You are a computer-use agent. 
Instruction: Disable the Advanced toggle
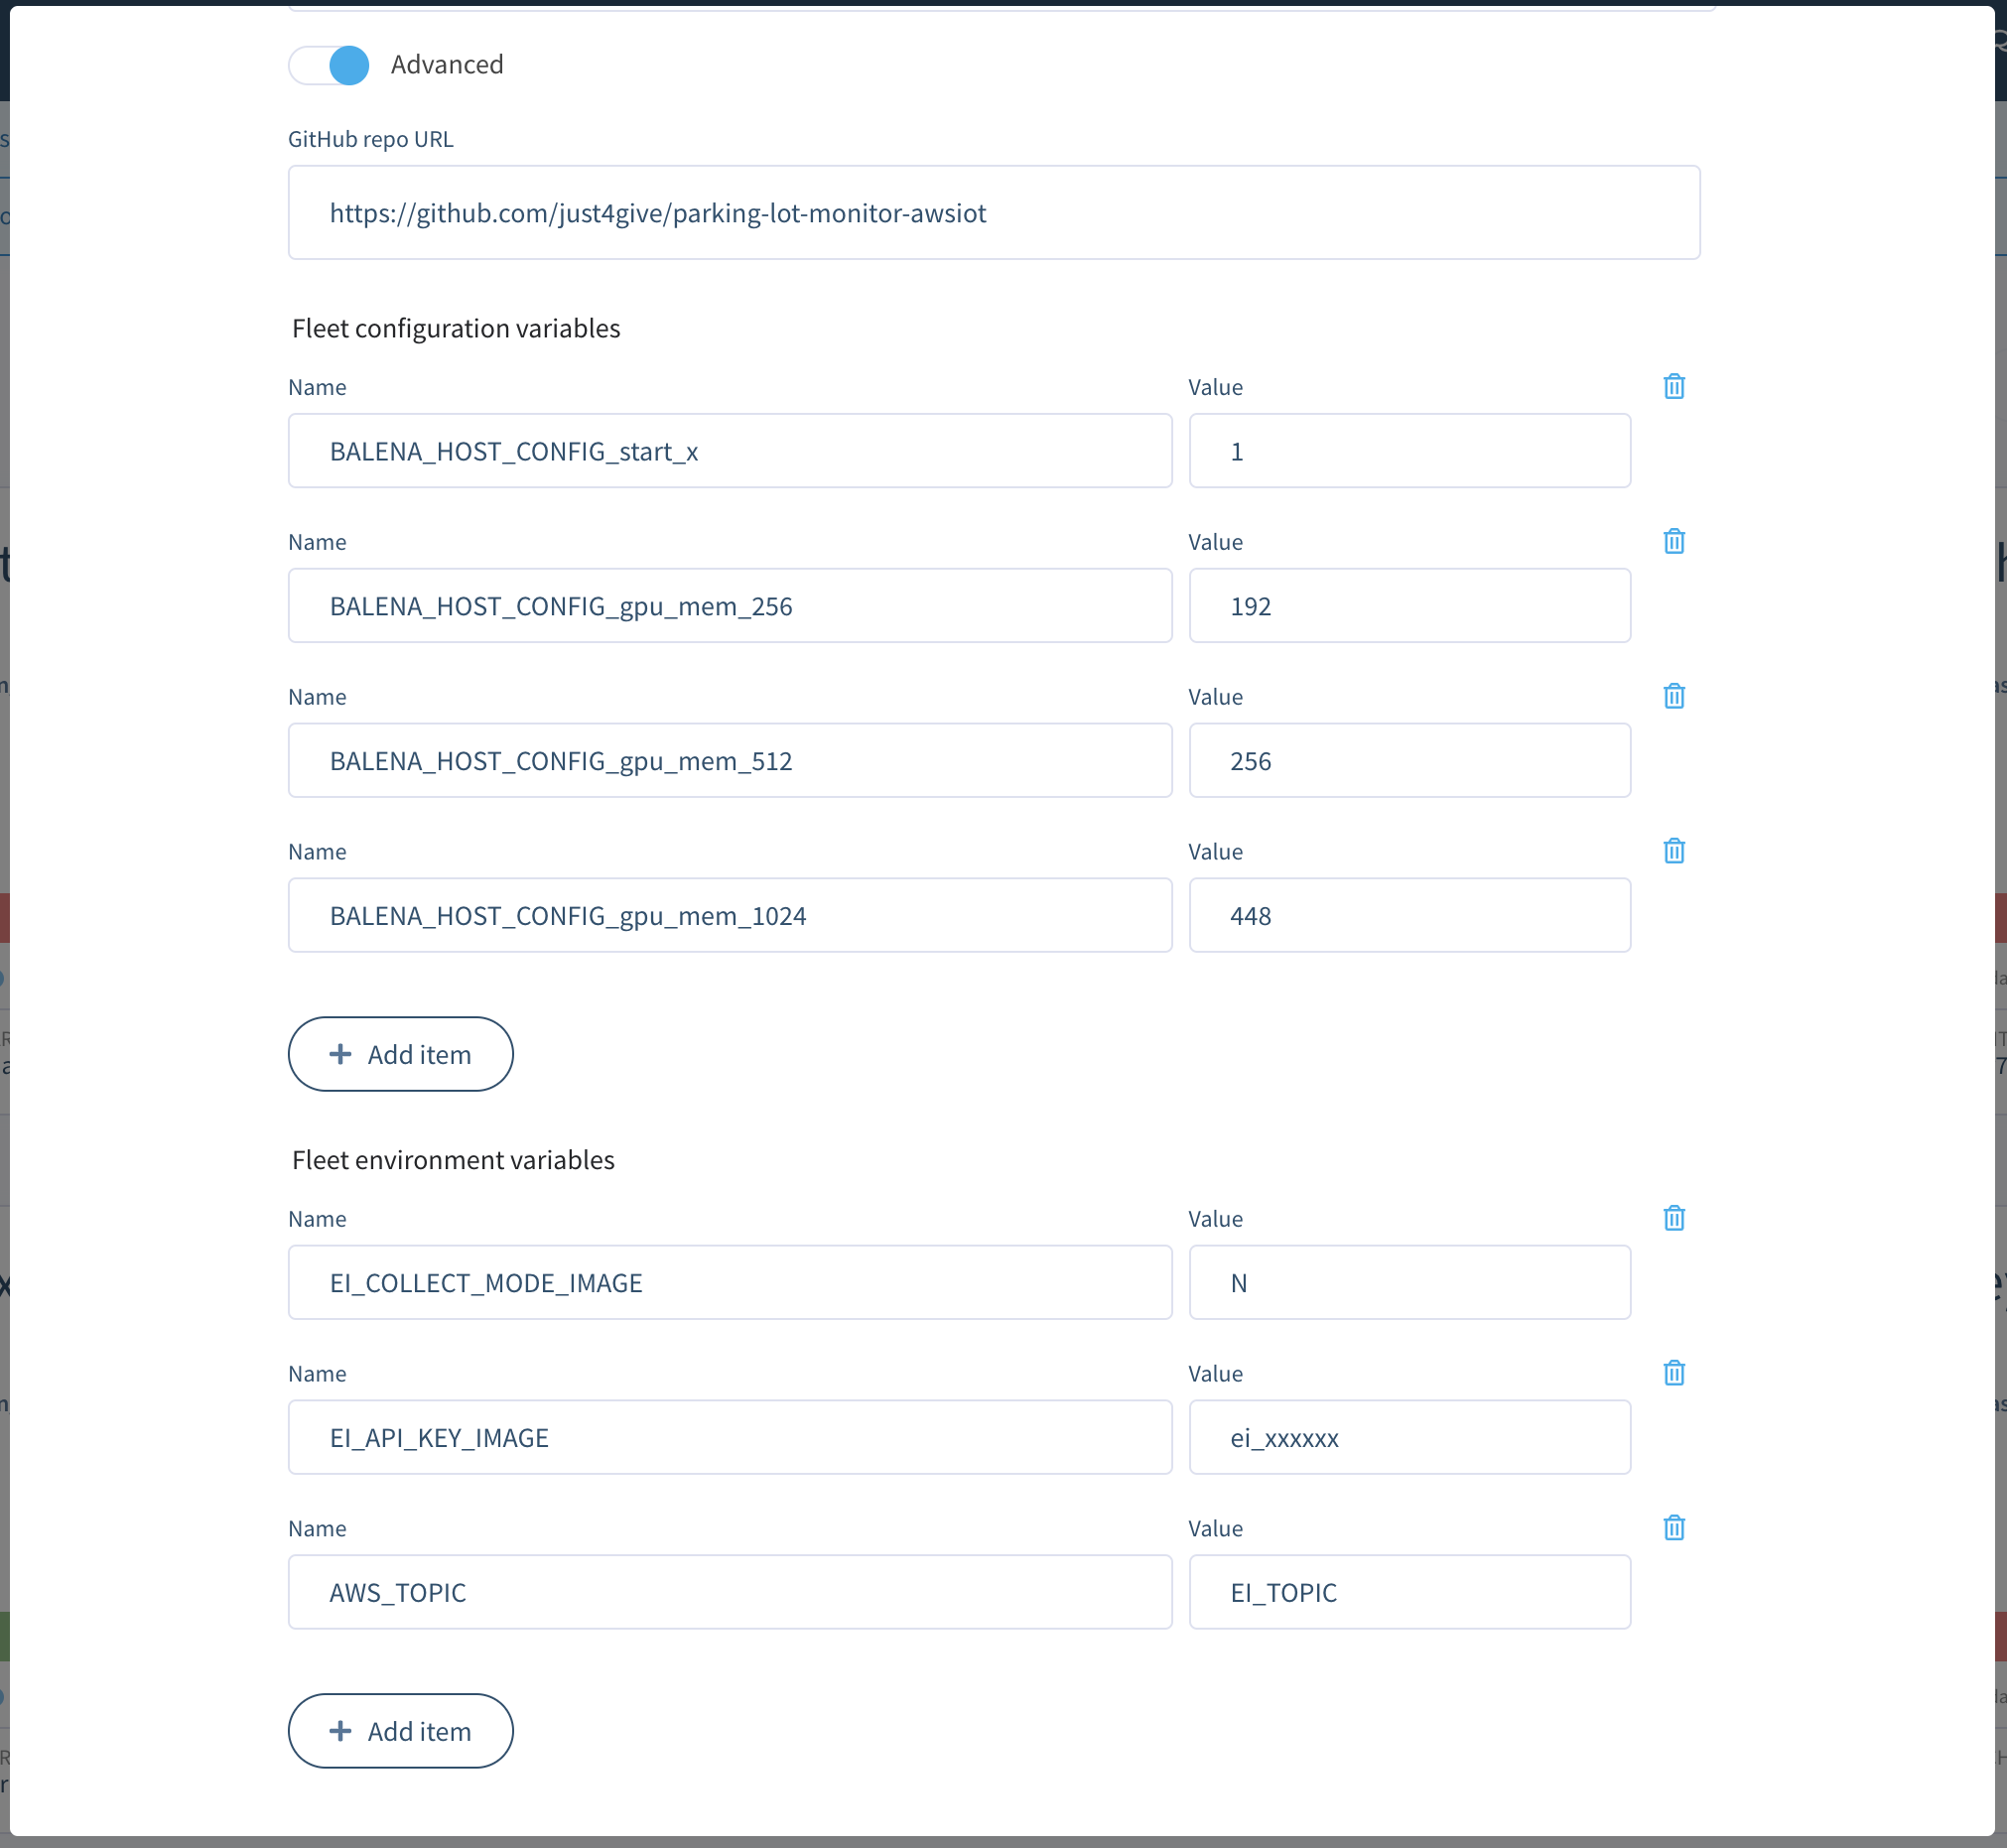click(x=329, y=64)
